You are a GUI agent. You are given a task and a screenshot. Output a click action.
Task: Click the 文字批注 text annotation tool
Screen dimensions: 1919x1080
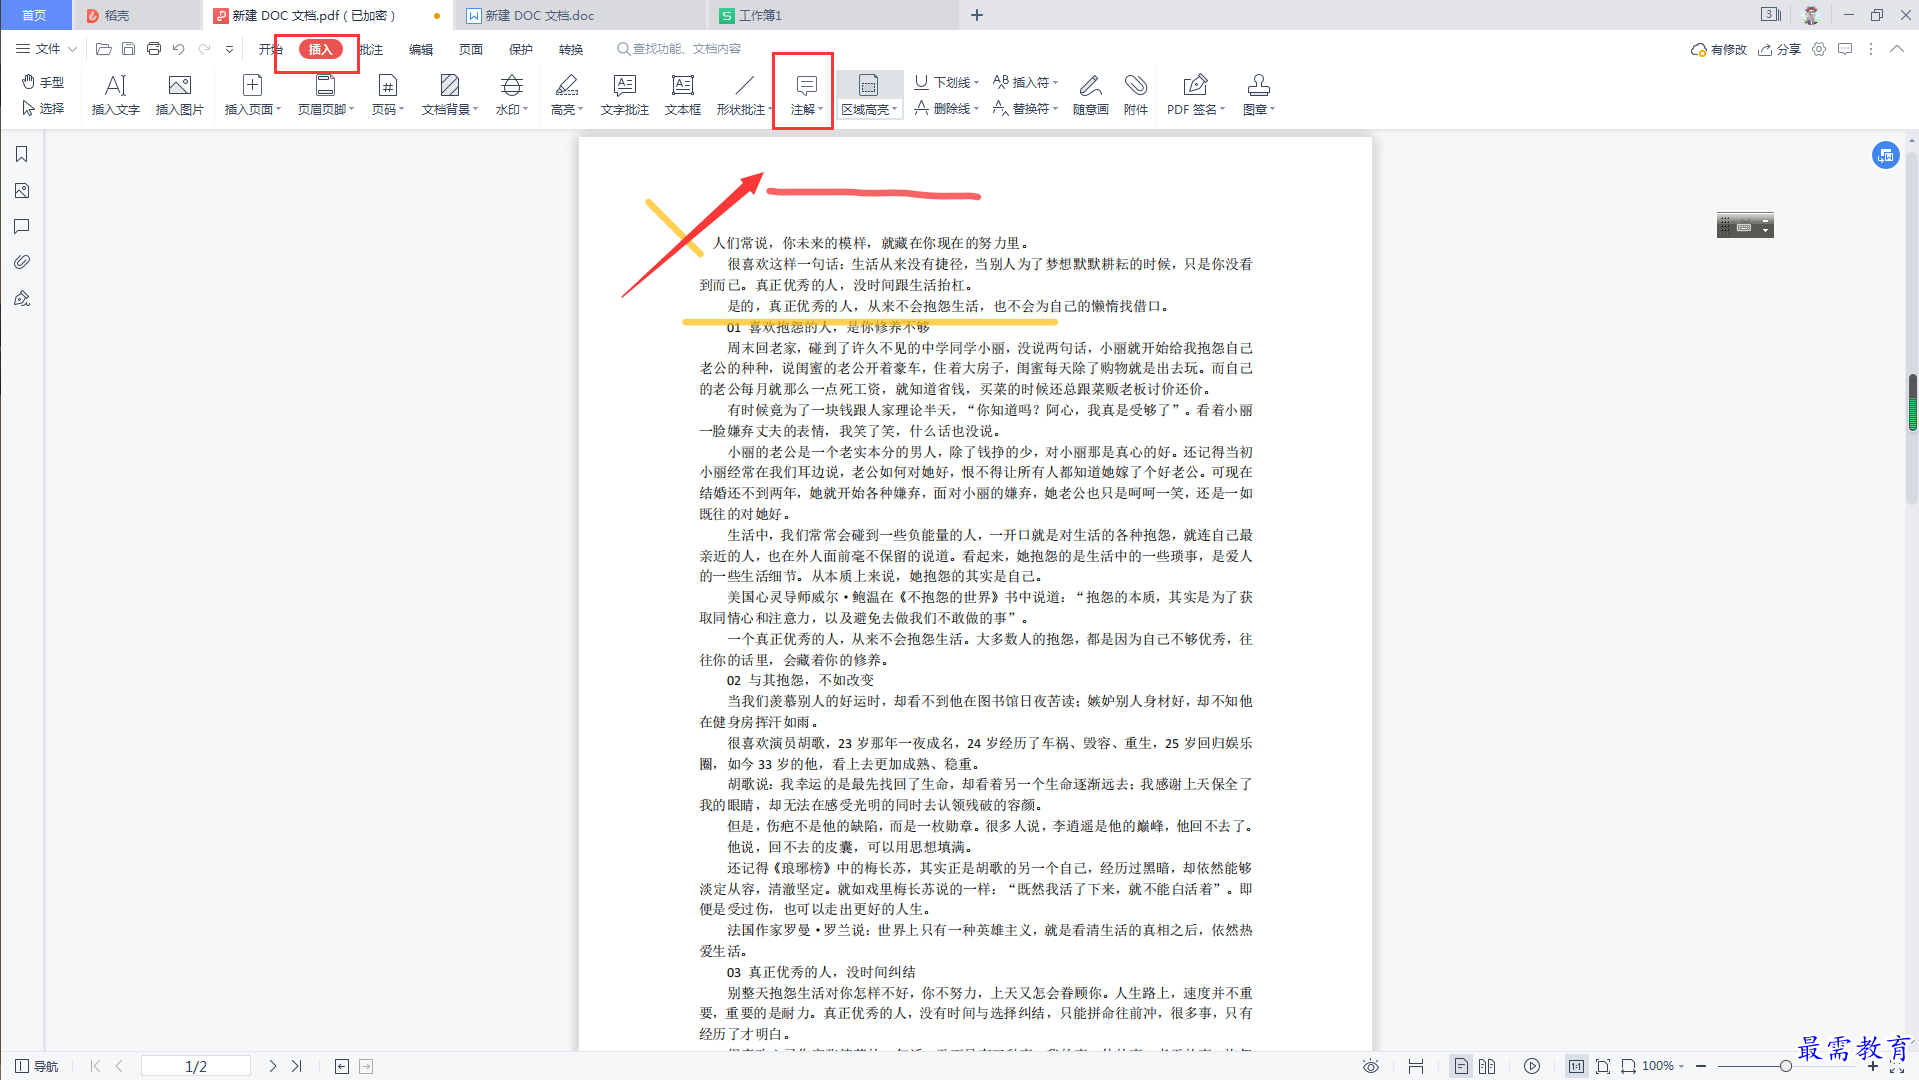point(625,96)
